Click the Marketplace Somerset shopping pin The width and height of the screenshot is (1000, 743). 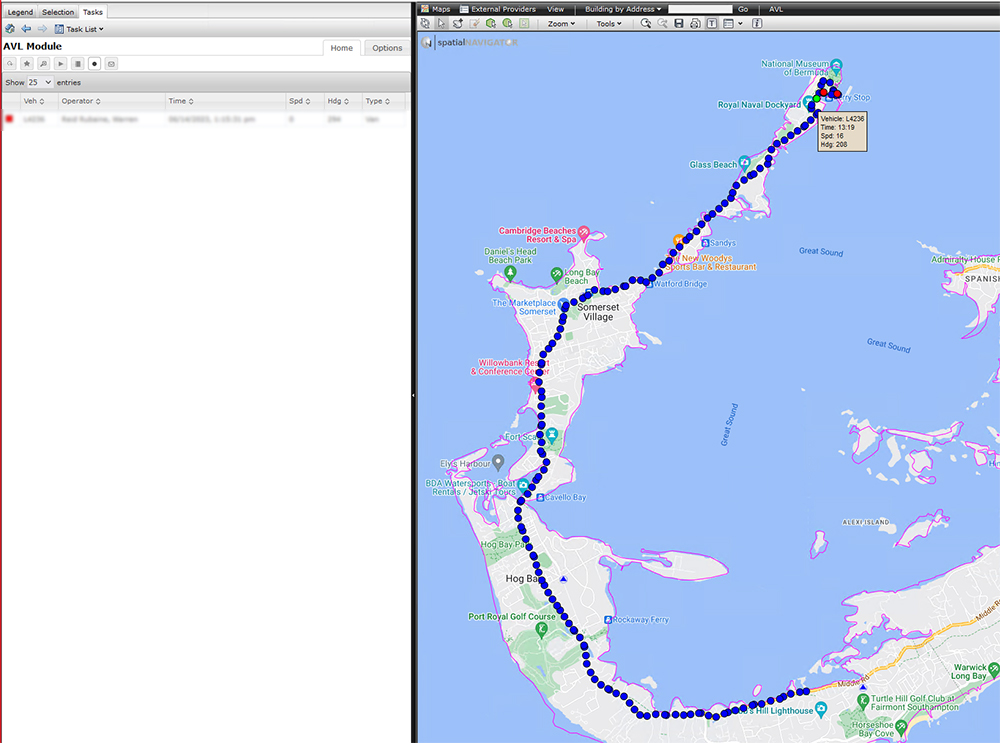562,304
